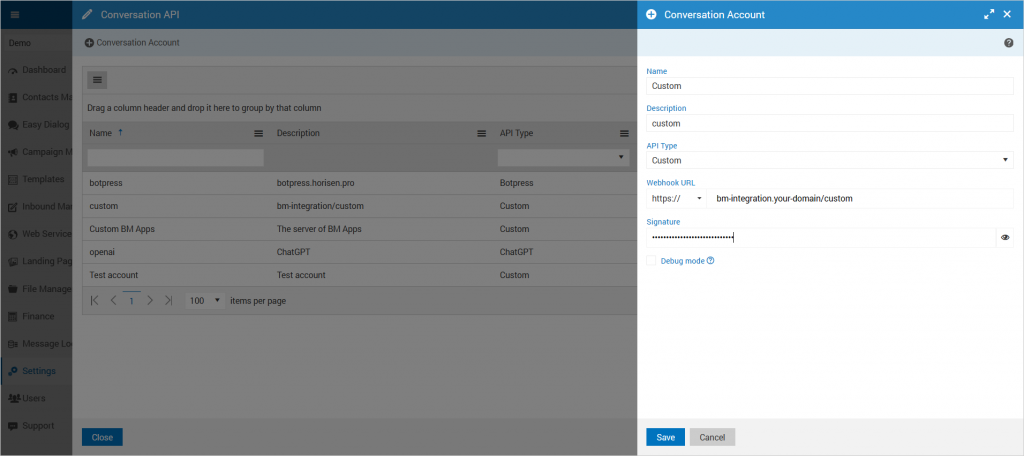Image resolution: width=1024 pixels, height=456 pixels.
Task: Open the grid menu icon above table
Action: 97,80
